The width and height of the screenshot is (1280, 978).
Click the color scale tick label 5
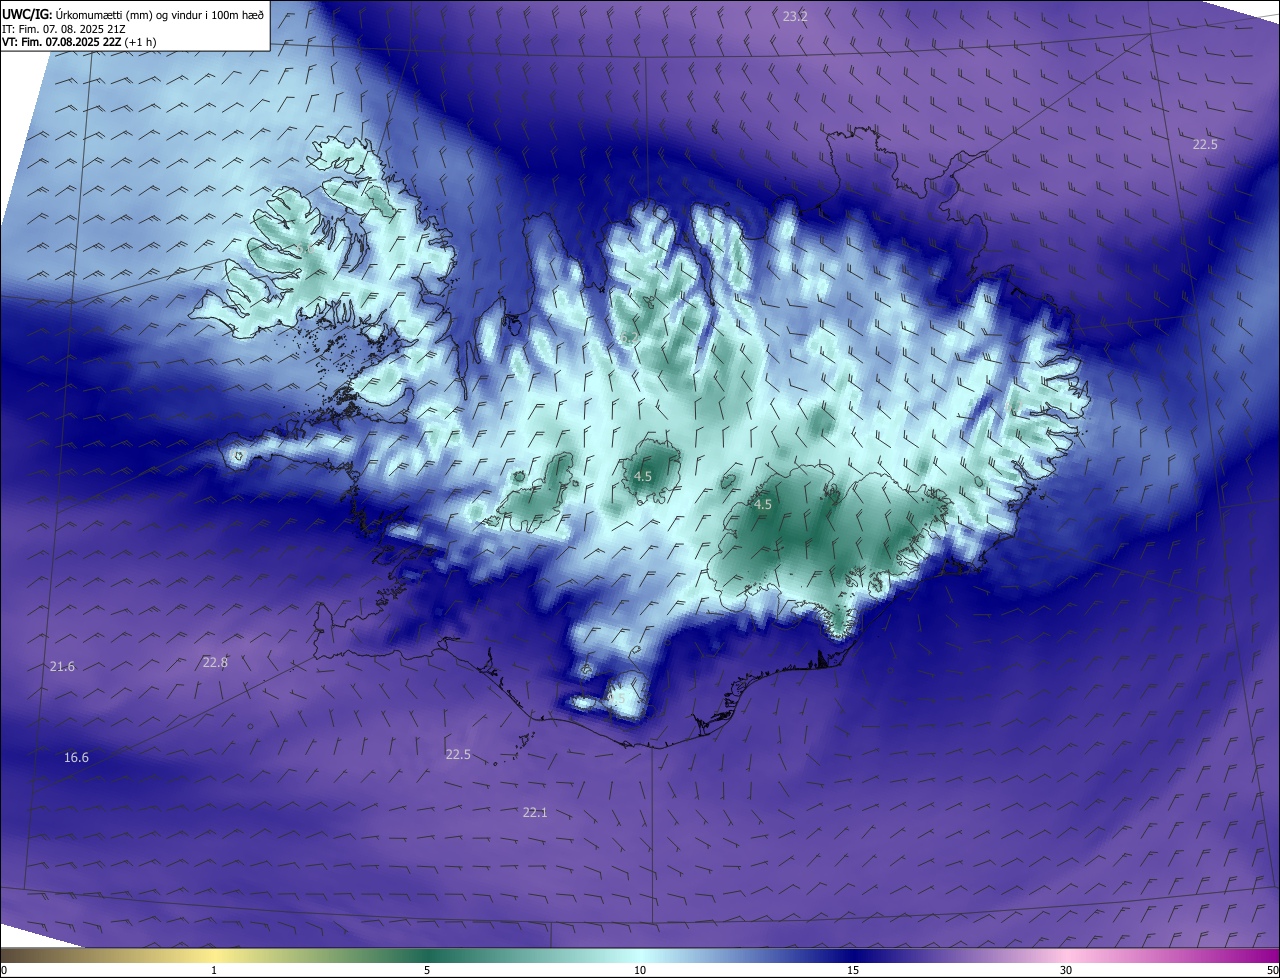[x=427, y=970]
